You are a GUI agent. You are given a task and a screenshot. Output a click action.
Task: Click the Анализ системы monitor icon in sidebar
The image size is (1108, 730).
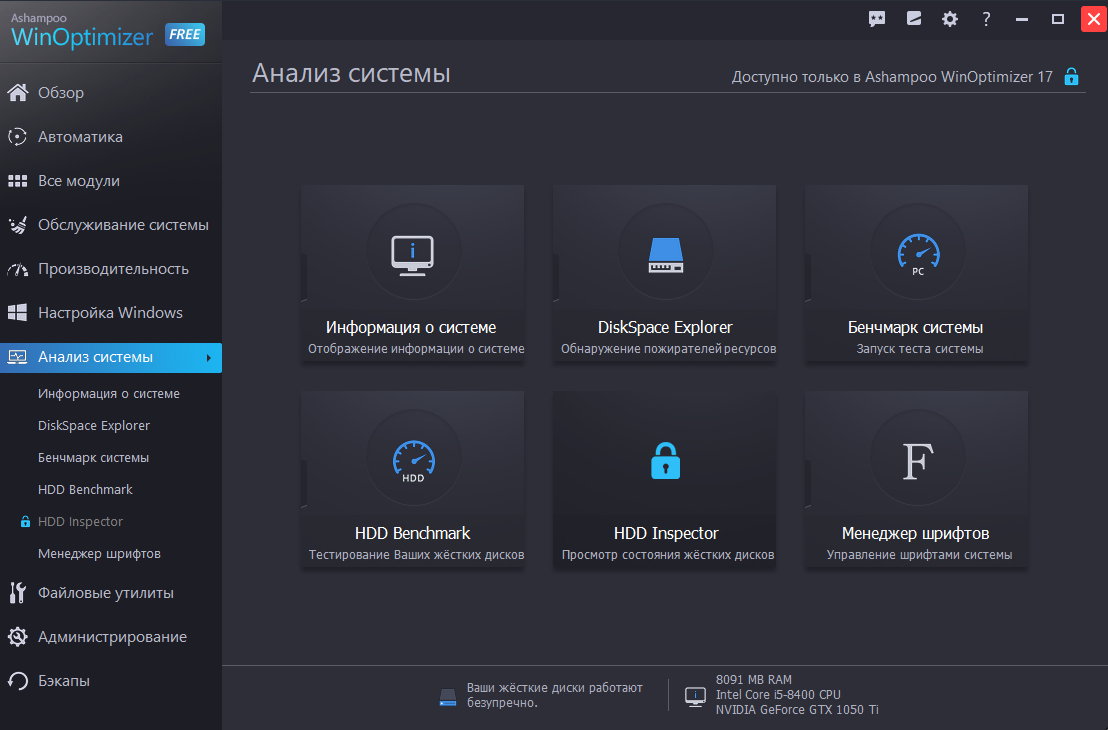(x=18, y=357)
